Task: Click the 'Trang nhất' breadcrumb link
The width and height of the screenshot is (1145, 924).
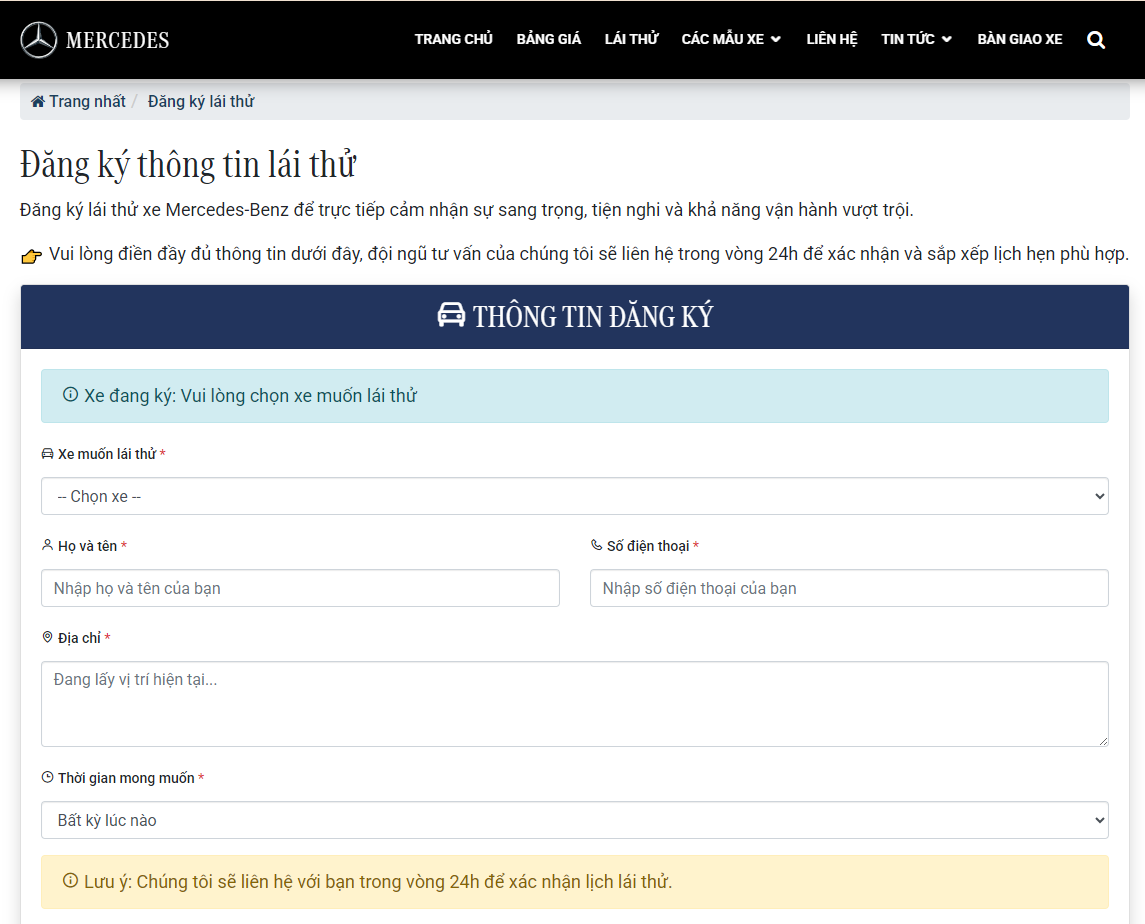Action: pos(90,100)
